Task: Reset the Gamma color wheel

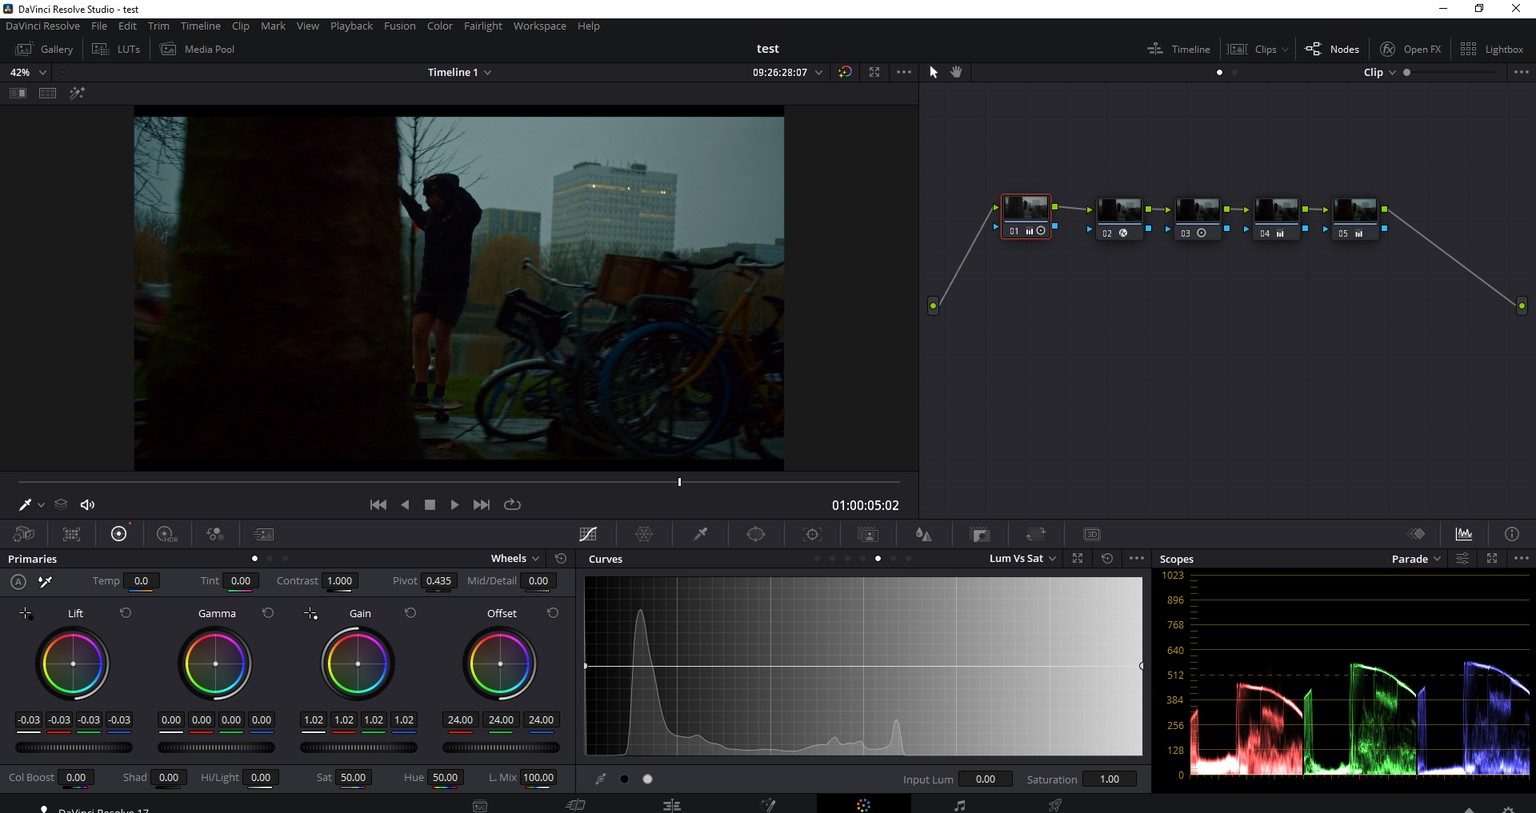Action: point(268,613)
